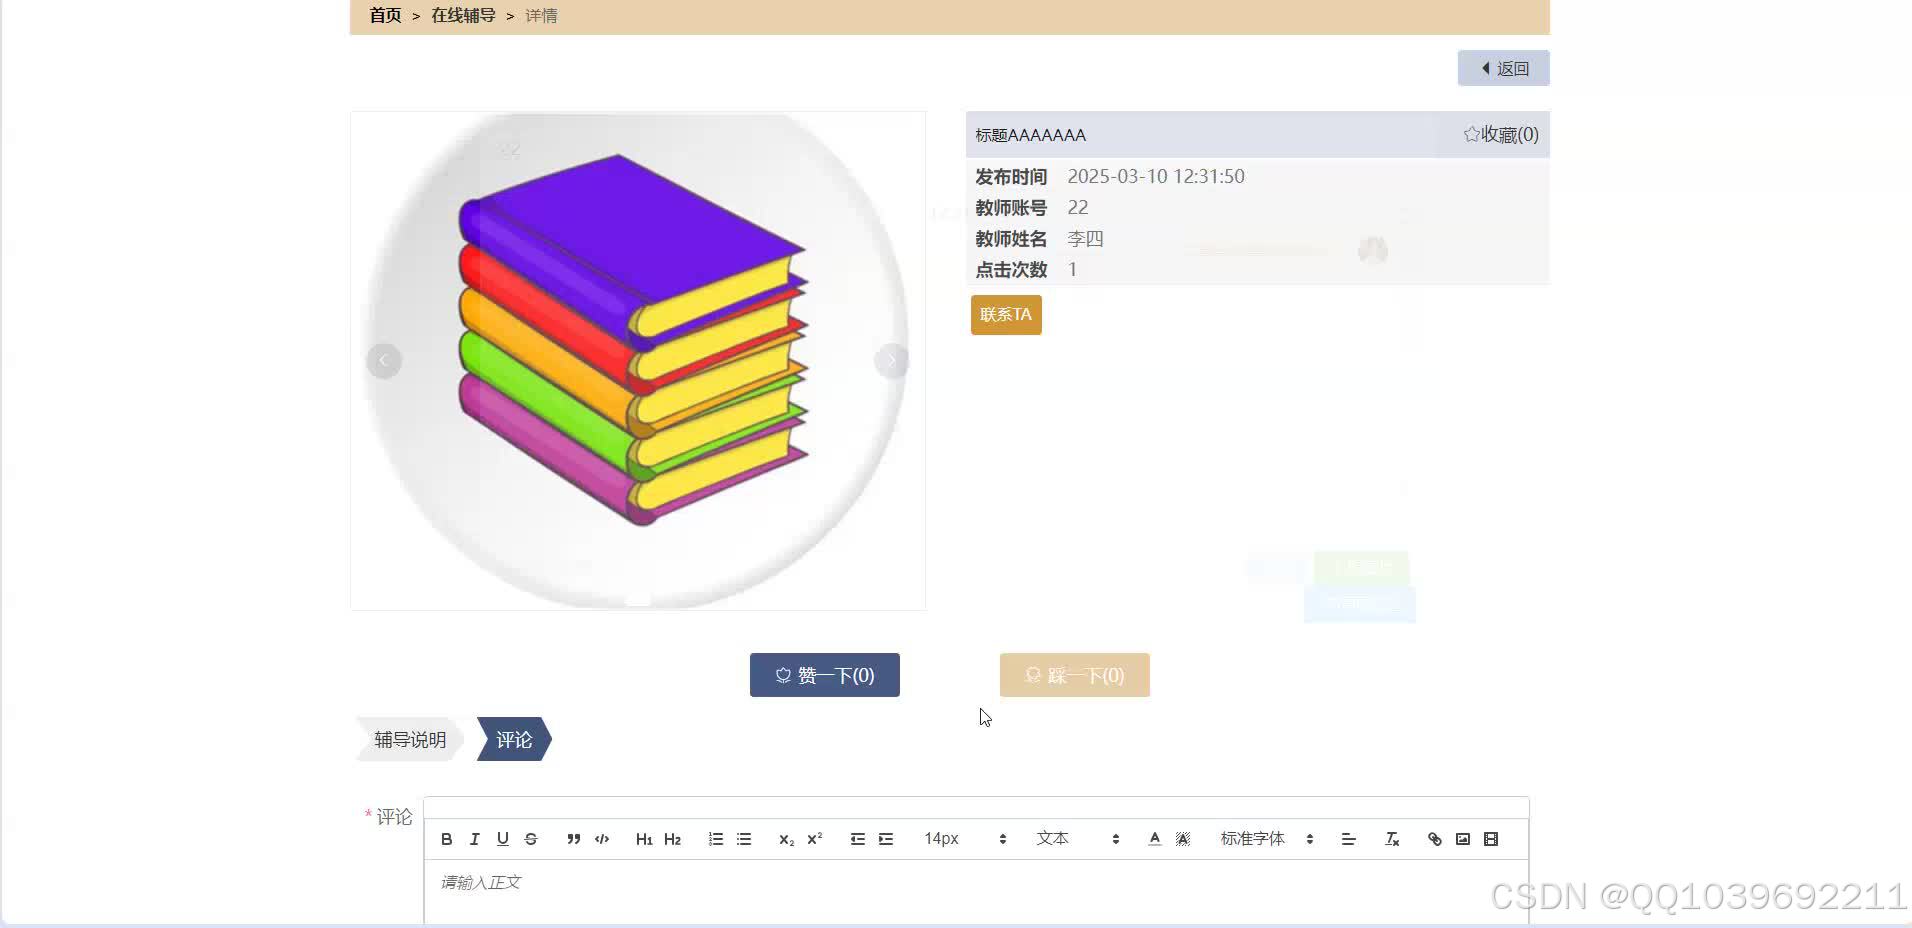The image size is (1912, 928).
Task: Switch to the 辅导说明 tab
Action: (x=410, y=739)
